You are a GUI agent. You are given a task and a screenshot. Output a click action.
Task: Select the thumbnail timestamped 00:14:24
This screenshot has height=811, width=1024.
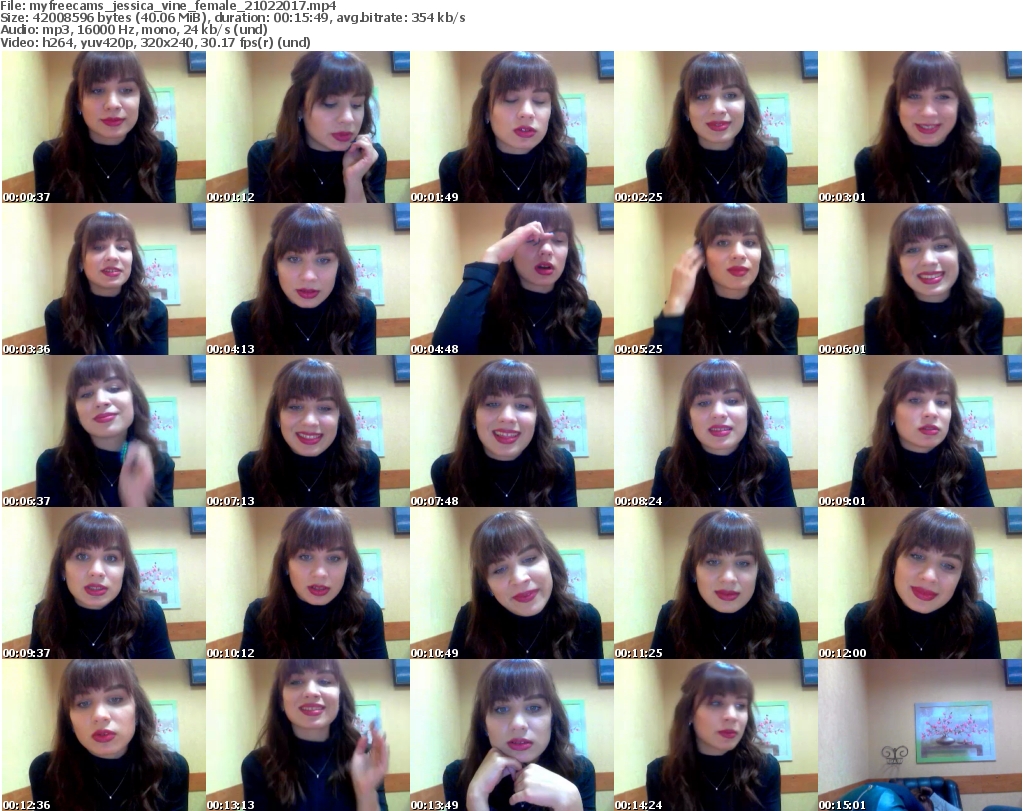point(716,735)
